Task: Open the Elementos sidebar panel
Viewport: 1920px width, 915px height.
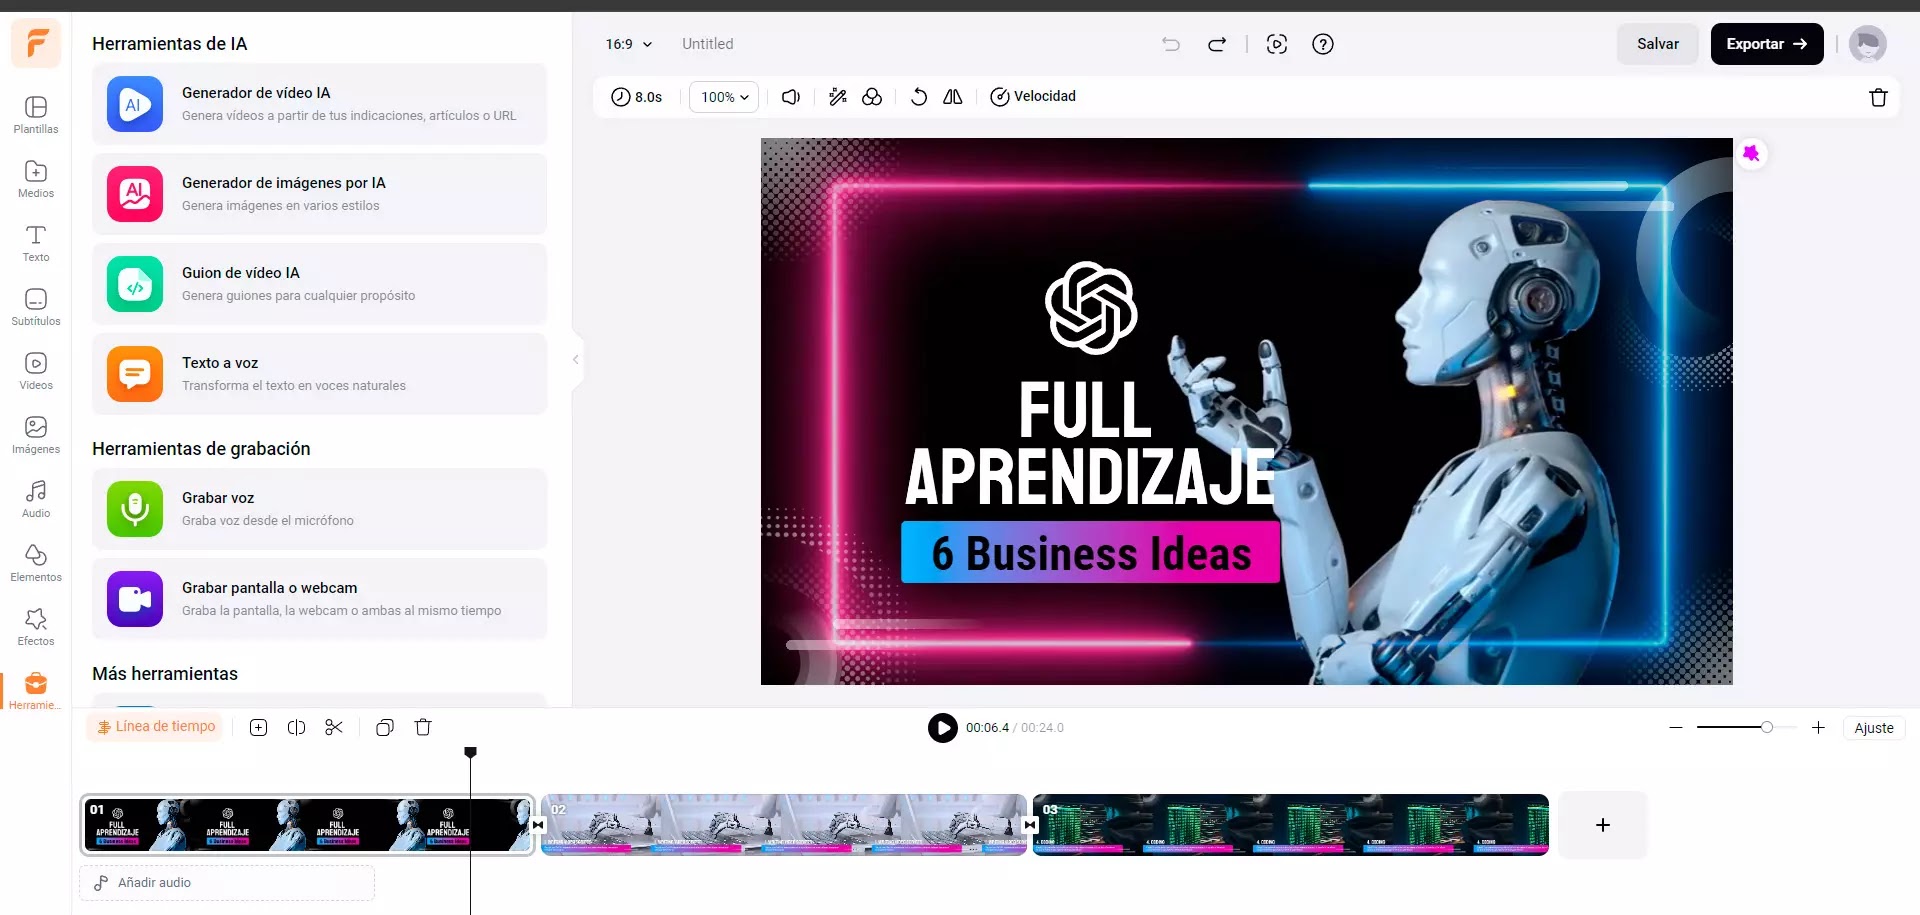Action: pos(36,562)
